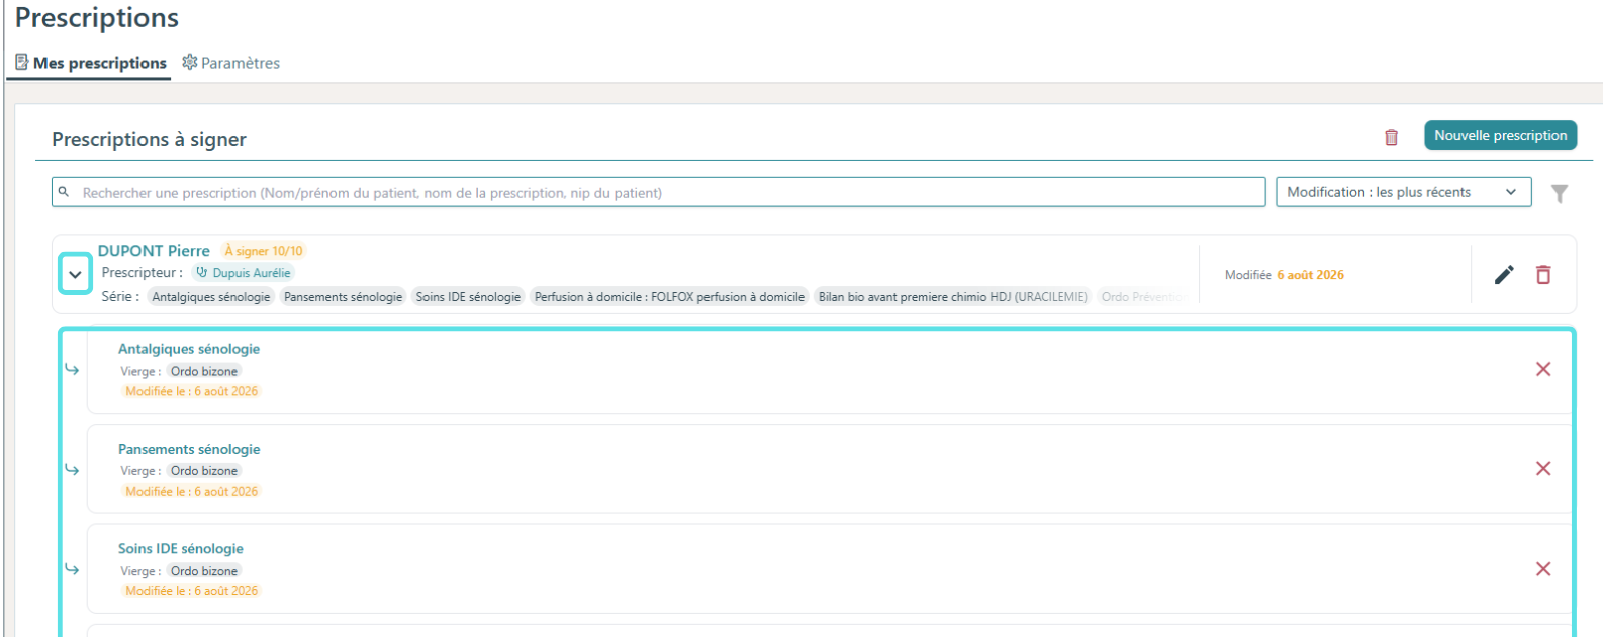This screenshot has height=637, width=1603.
Task: Open the Antalgiques sénologie prescription title
Action: pos(189,349)
